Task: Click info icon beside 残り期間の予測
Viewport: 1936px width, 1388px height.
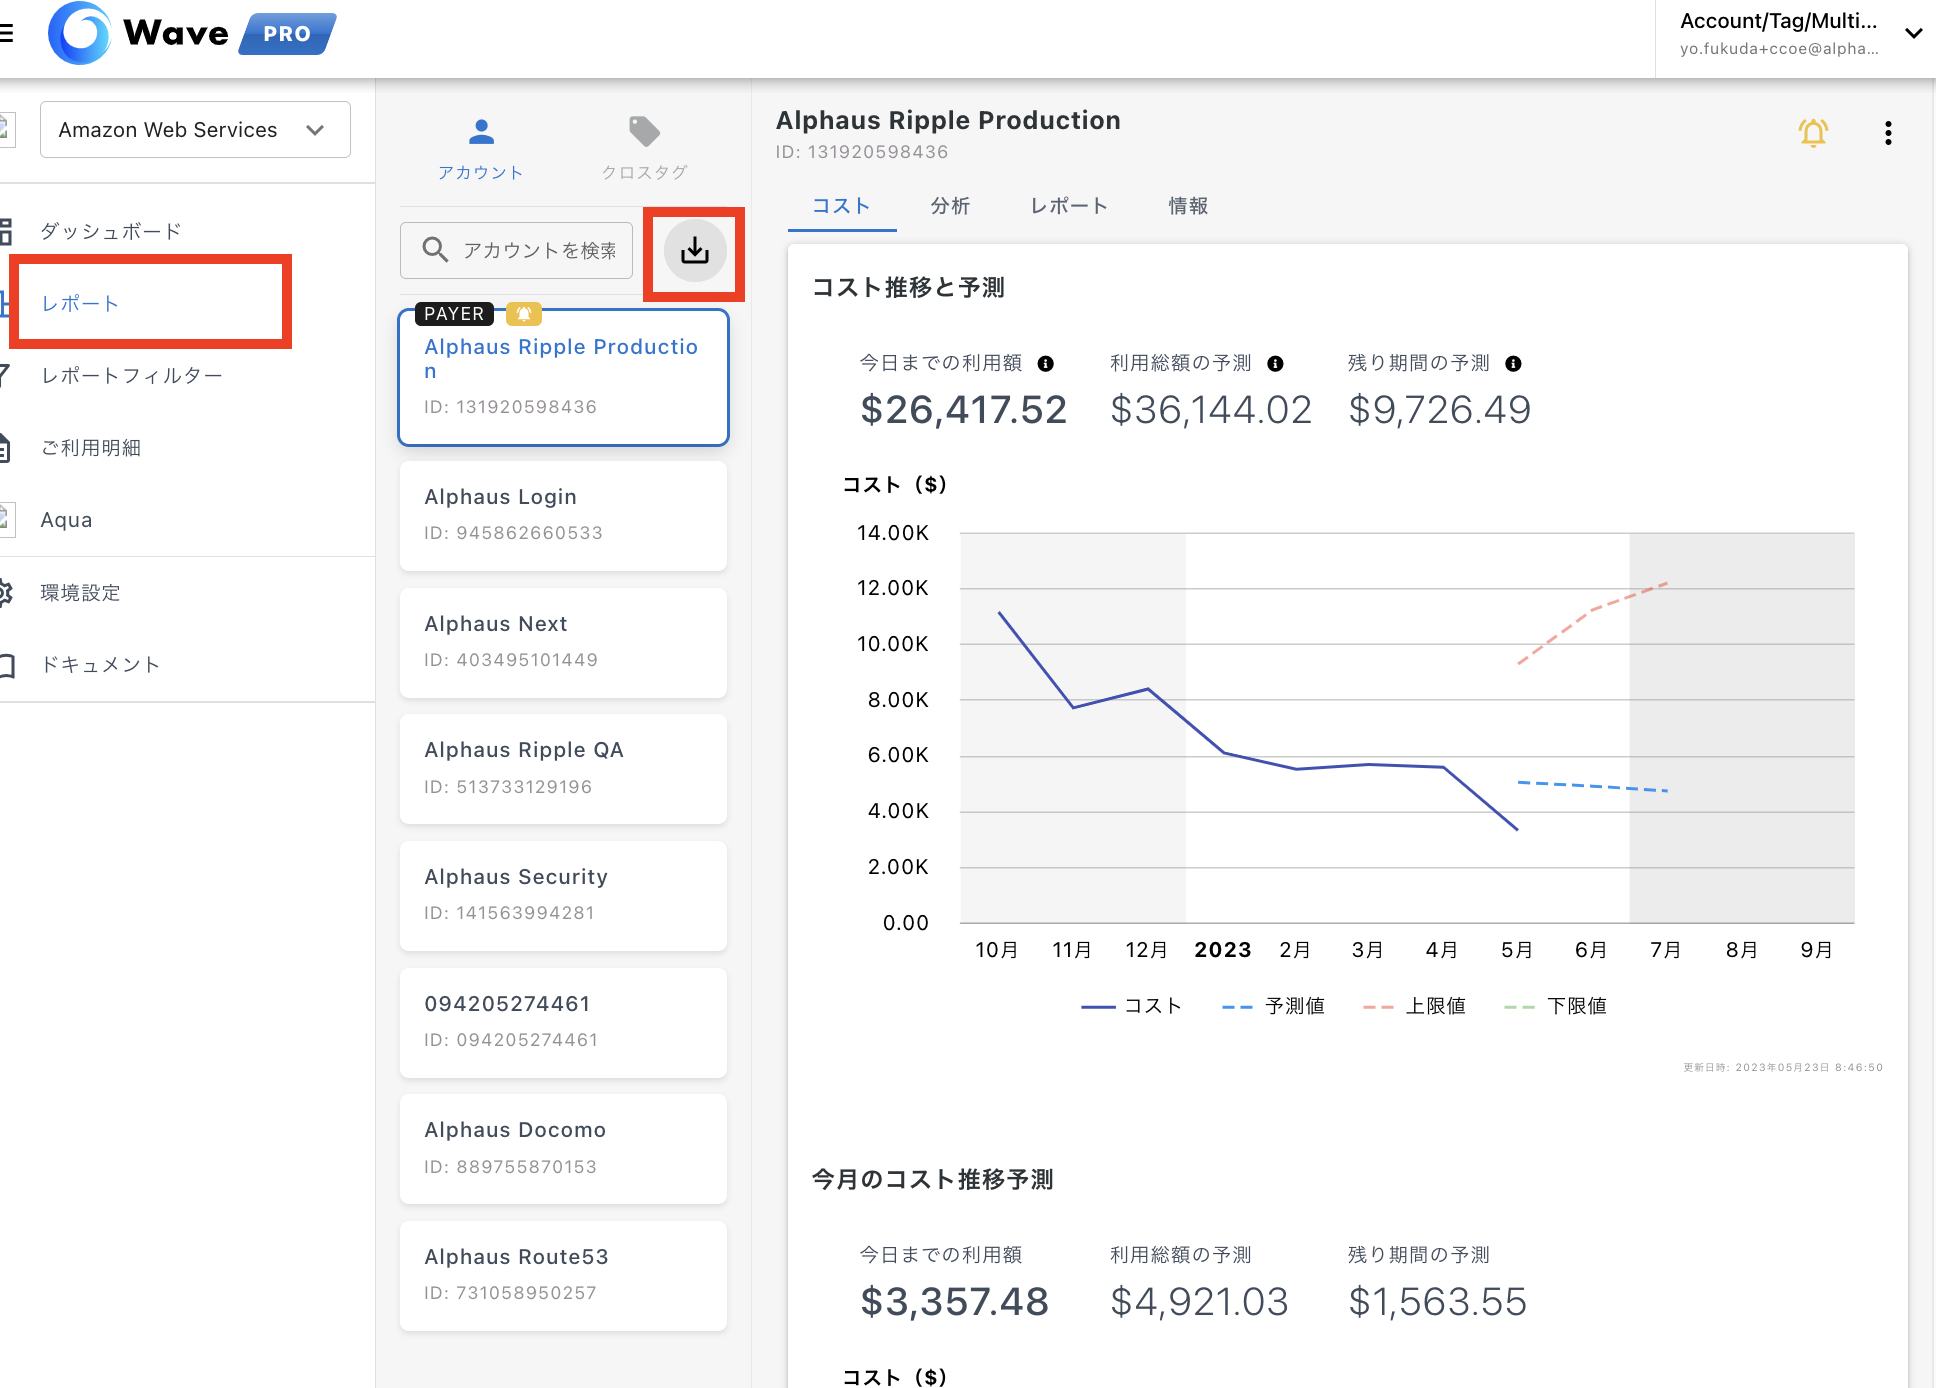Action: point(1513,364)
